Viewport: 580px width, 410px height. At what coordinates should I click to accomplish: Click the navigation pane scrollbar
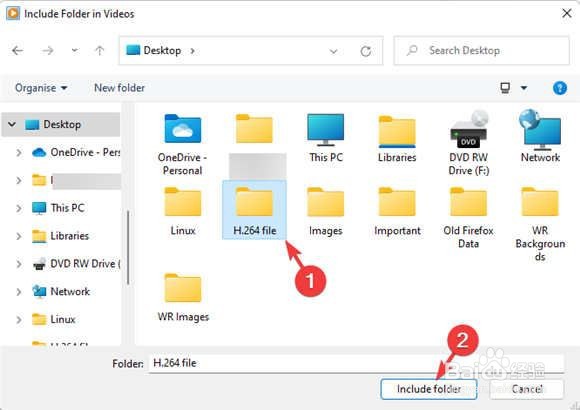point(128,247)
